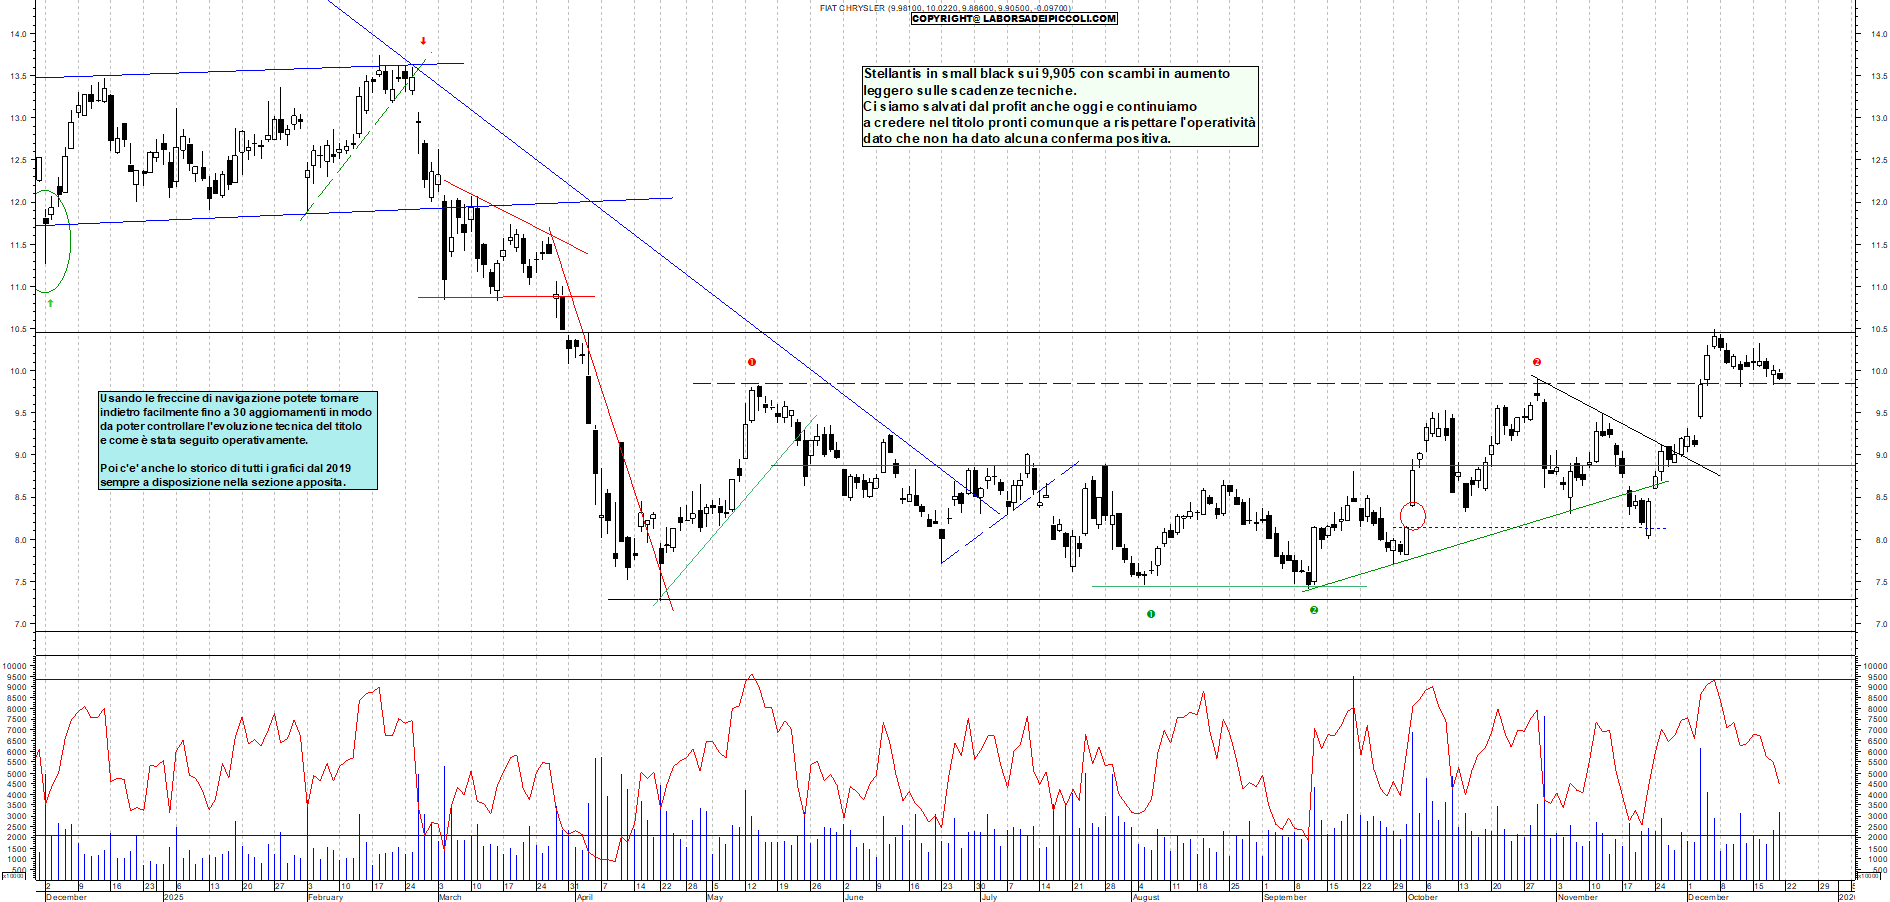Click the red down arrow above February peak
This screenshot has height=902, width=1890.
[423, 41]
